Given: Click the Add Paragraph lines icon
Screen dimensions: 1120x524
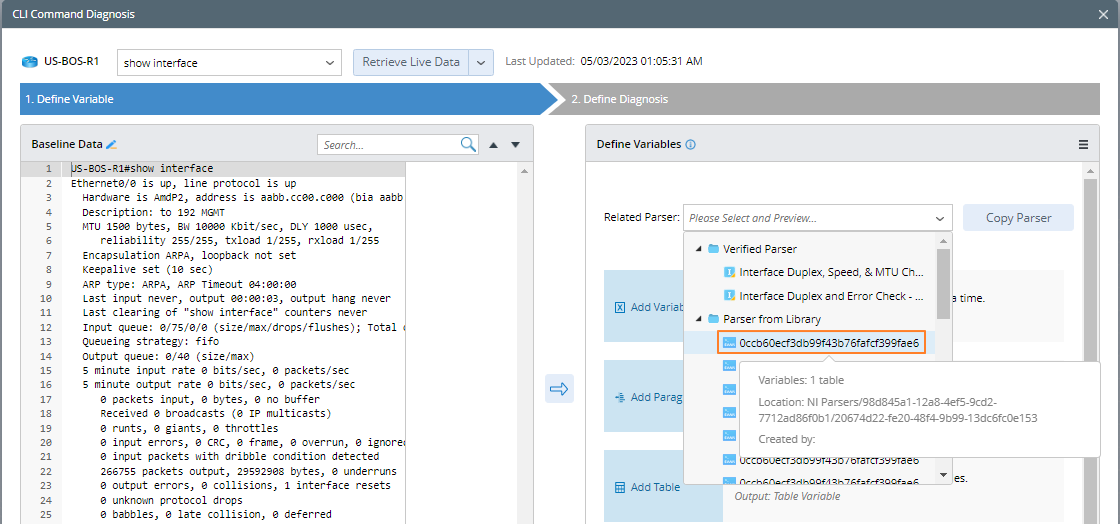Looking at the screenshot, I should click(x=620, y=397).
